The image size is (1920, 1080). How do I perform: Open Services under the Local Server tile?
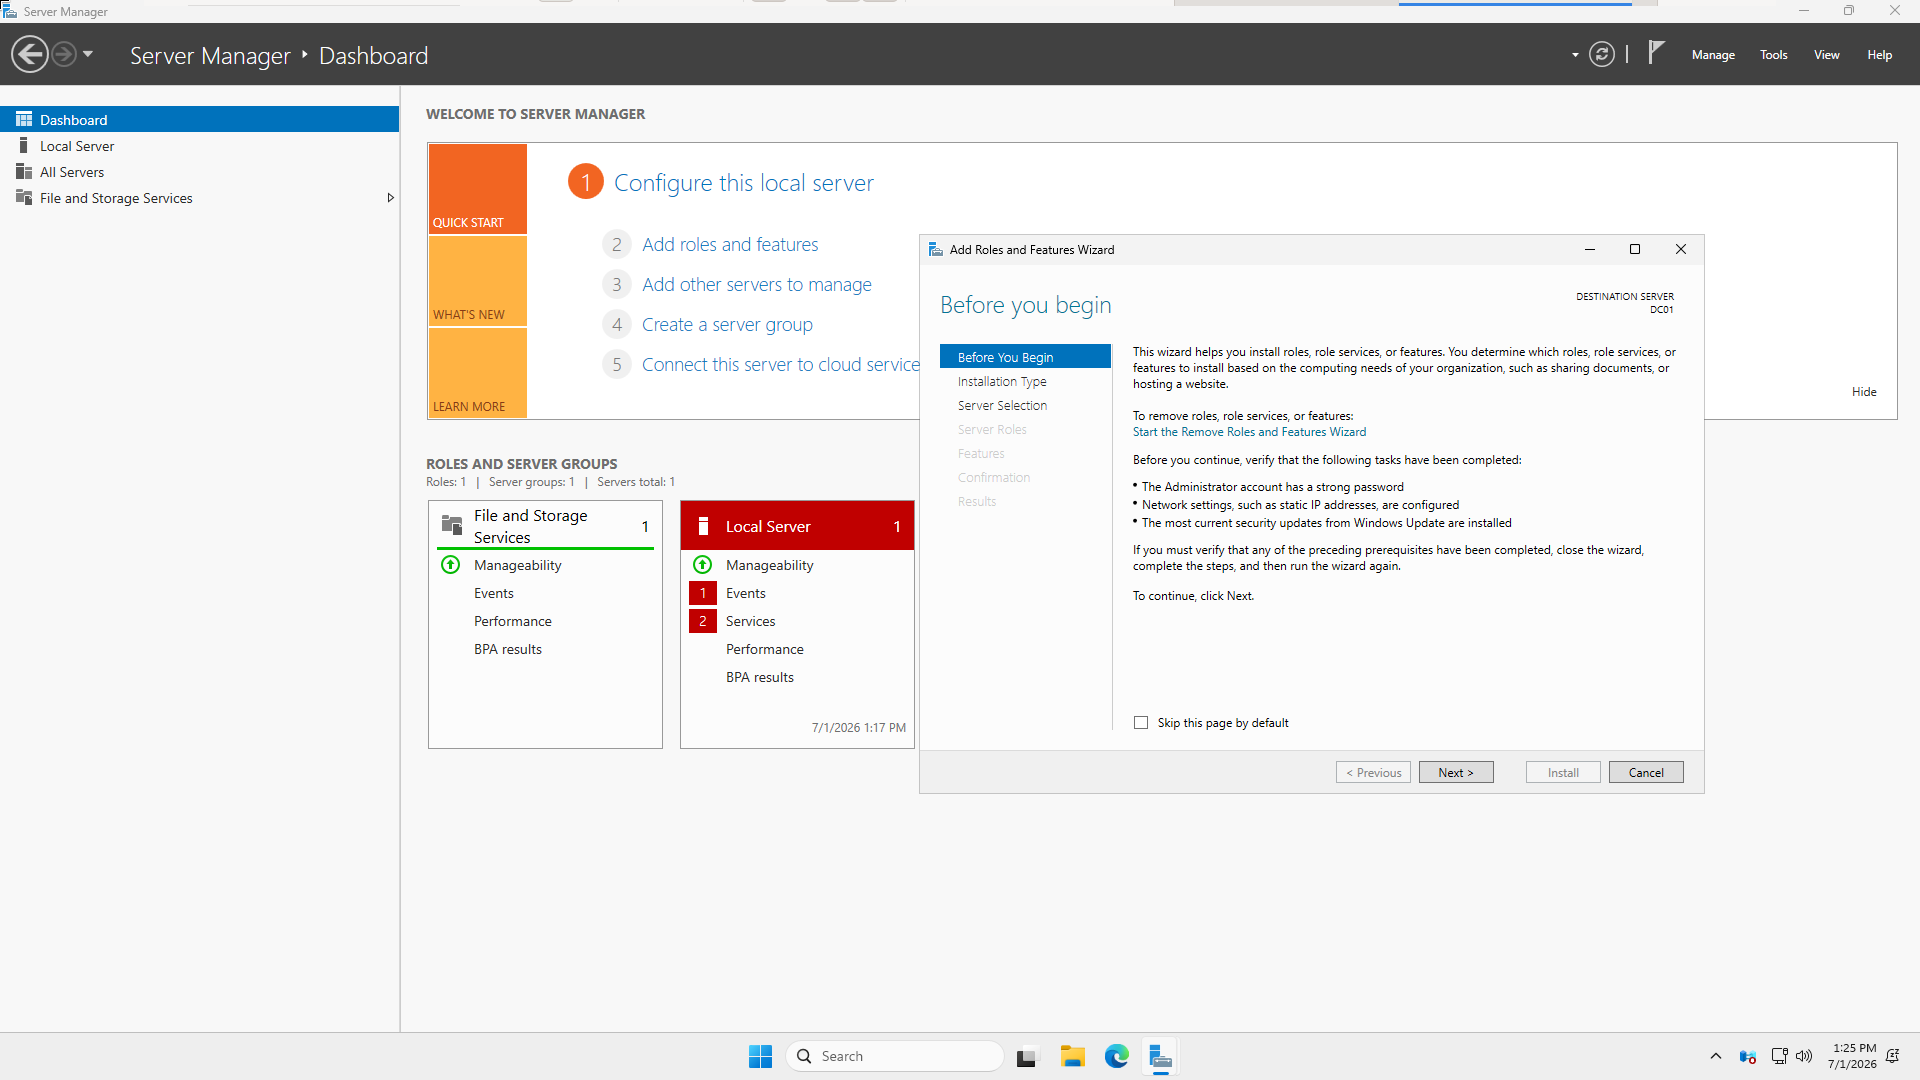(751, 621)
